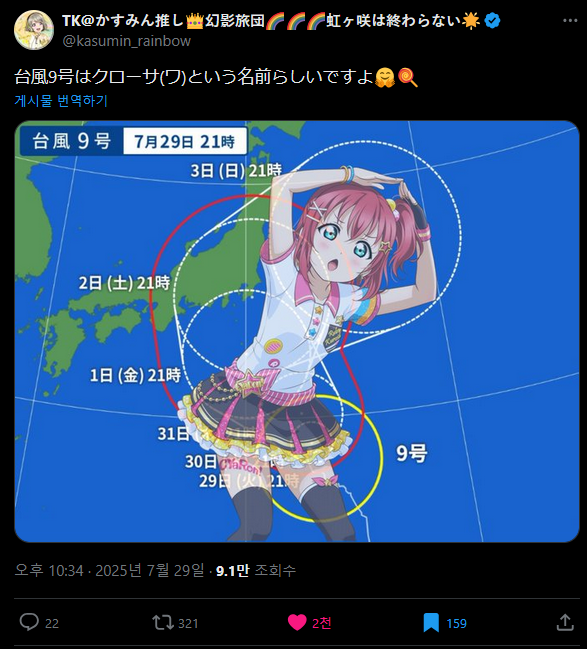This screenshot has height=649, width=587.
Task: Open the more options ellipsis menu
Action: pyautogui.click(x=570, y=20)
